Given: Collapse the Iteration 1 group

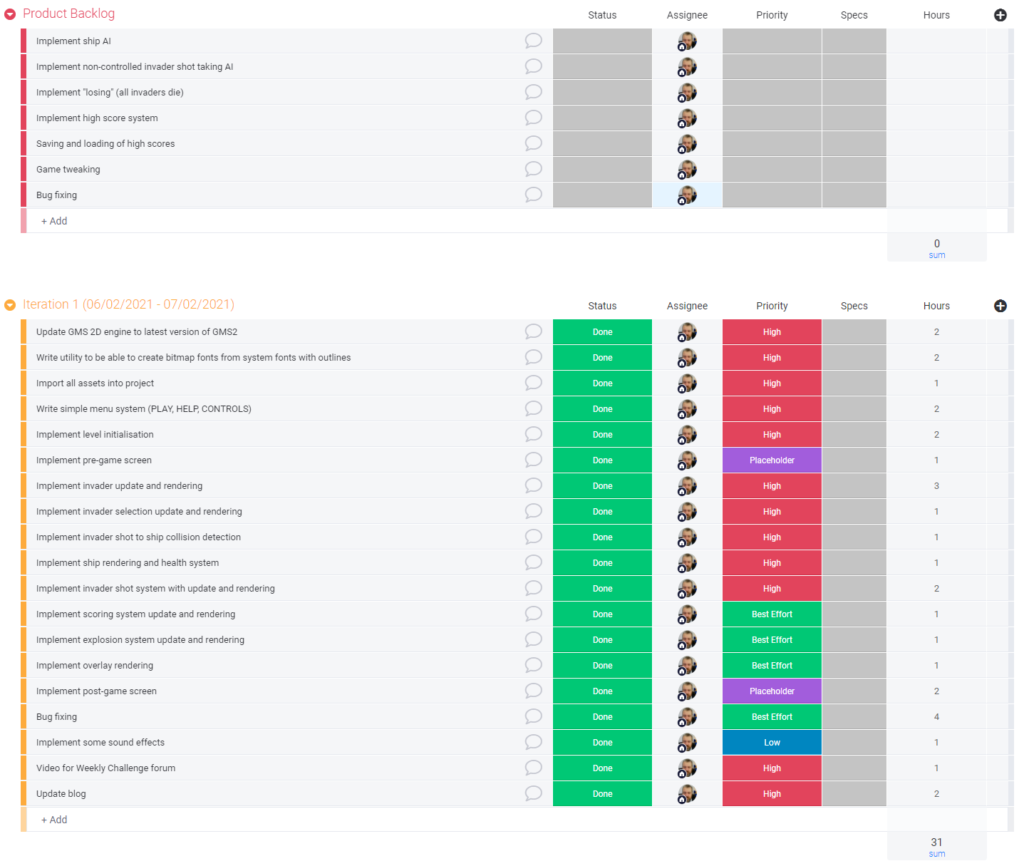Looking at the screenshot, I should (10, 306).
